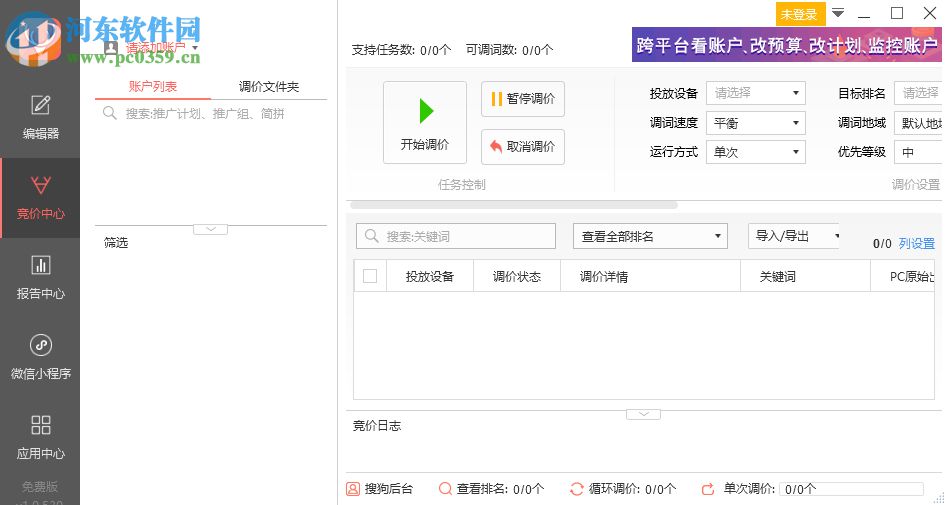946x505 pixels.
Task: Open the 列设置 column settings link
Action: 916,243
